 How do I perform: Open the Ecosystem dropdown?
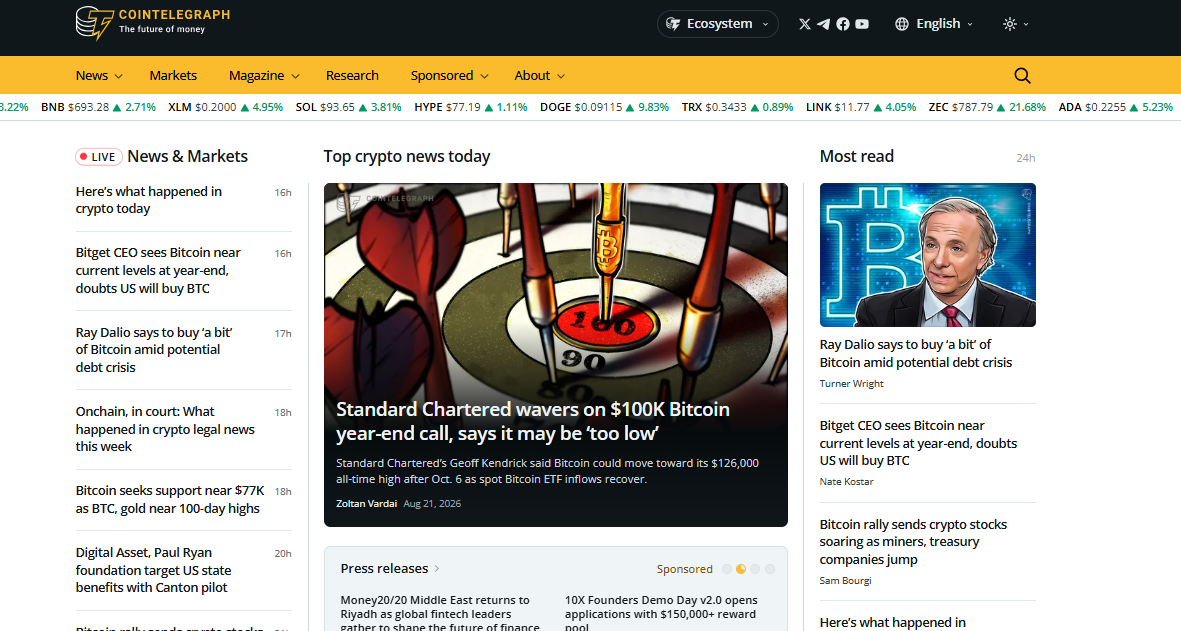718,24
